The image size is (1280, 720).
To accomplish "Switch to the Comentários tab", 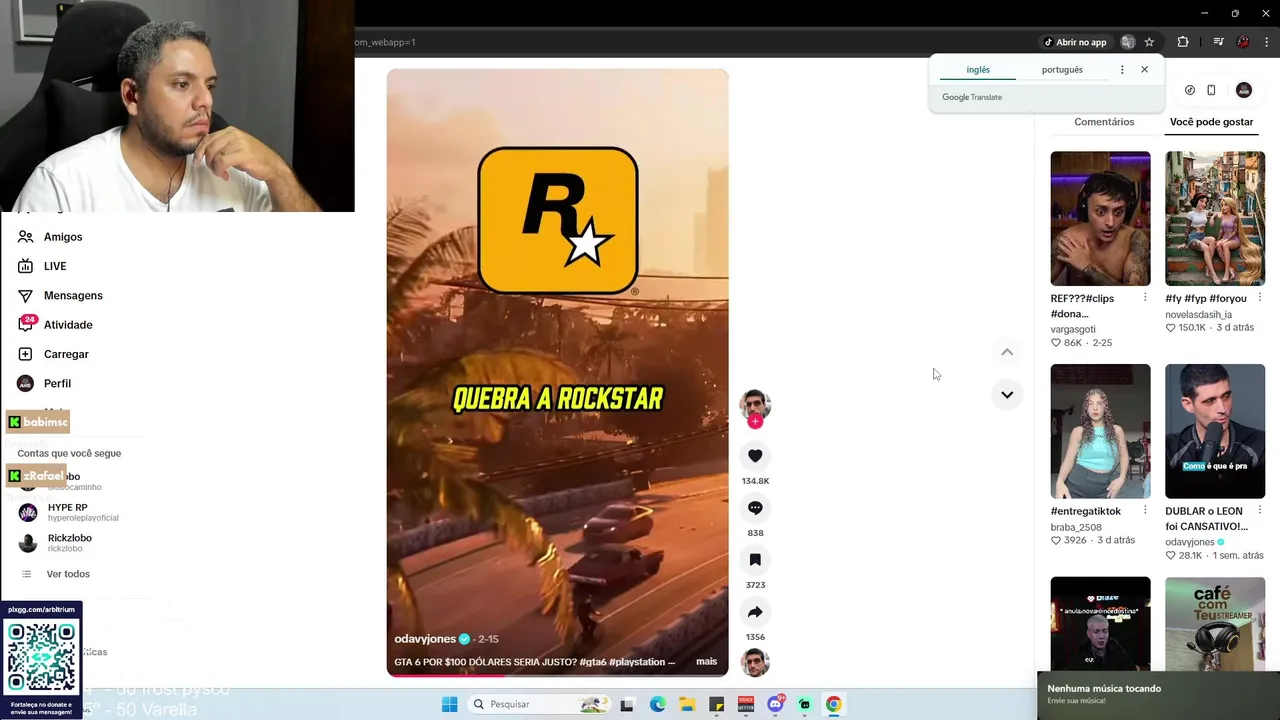I will point(1104,122).
